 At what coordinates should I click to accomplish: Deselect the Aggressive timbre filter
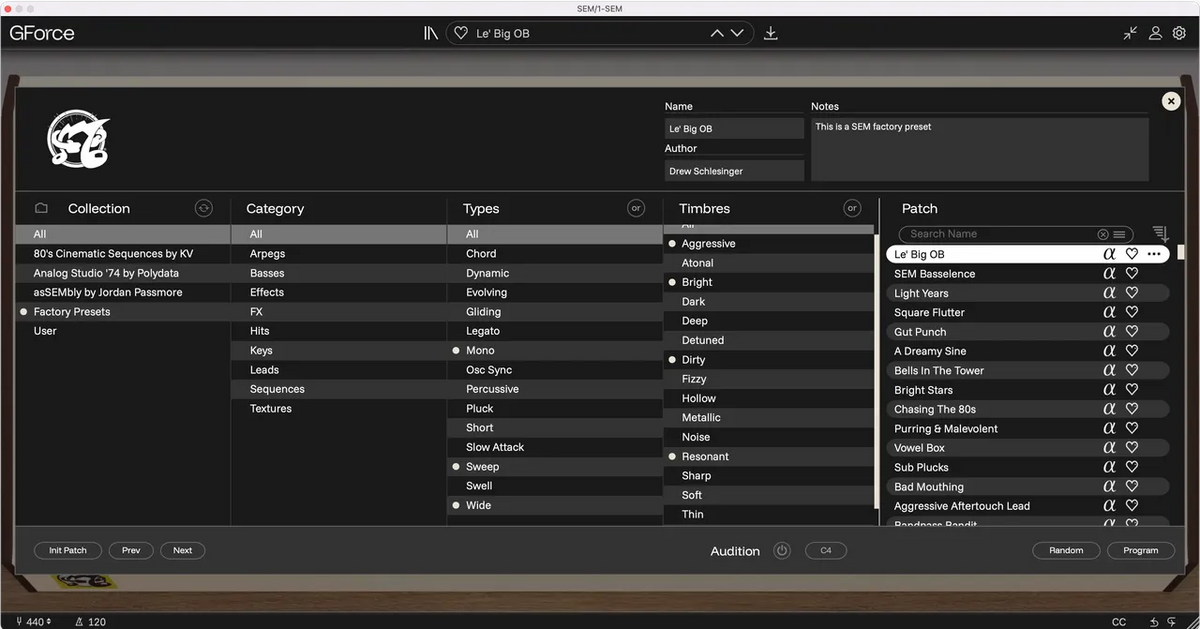pyautogui.click(x=769, y=244)
